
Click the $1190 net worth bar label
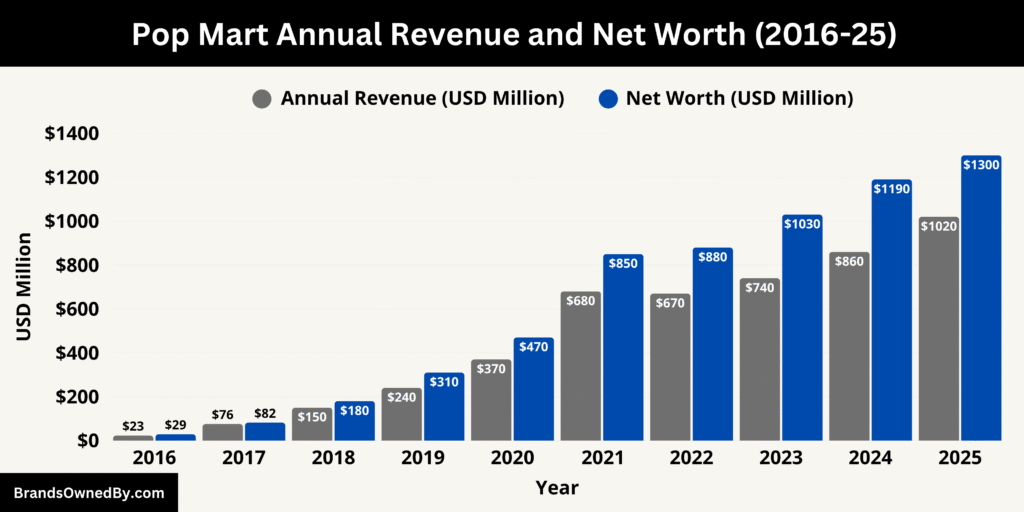pos(892,189)
